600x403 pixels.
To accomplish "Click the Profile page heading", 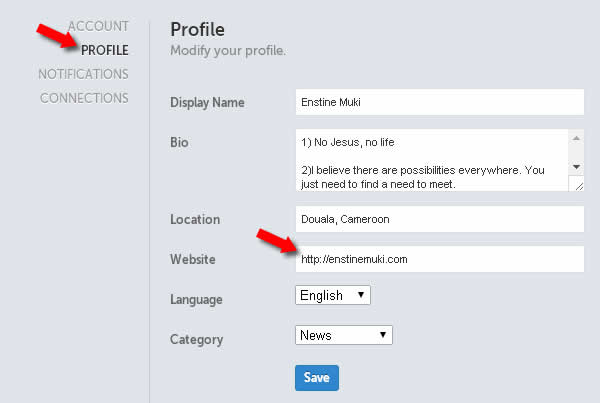I will point(197,29).
